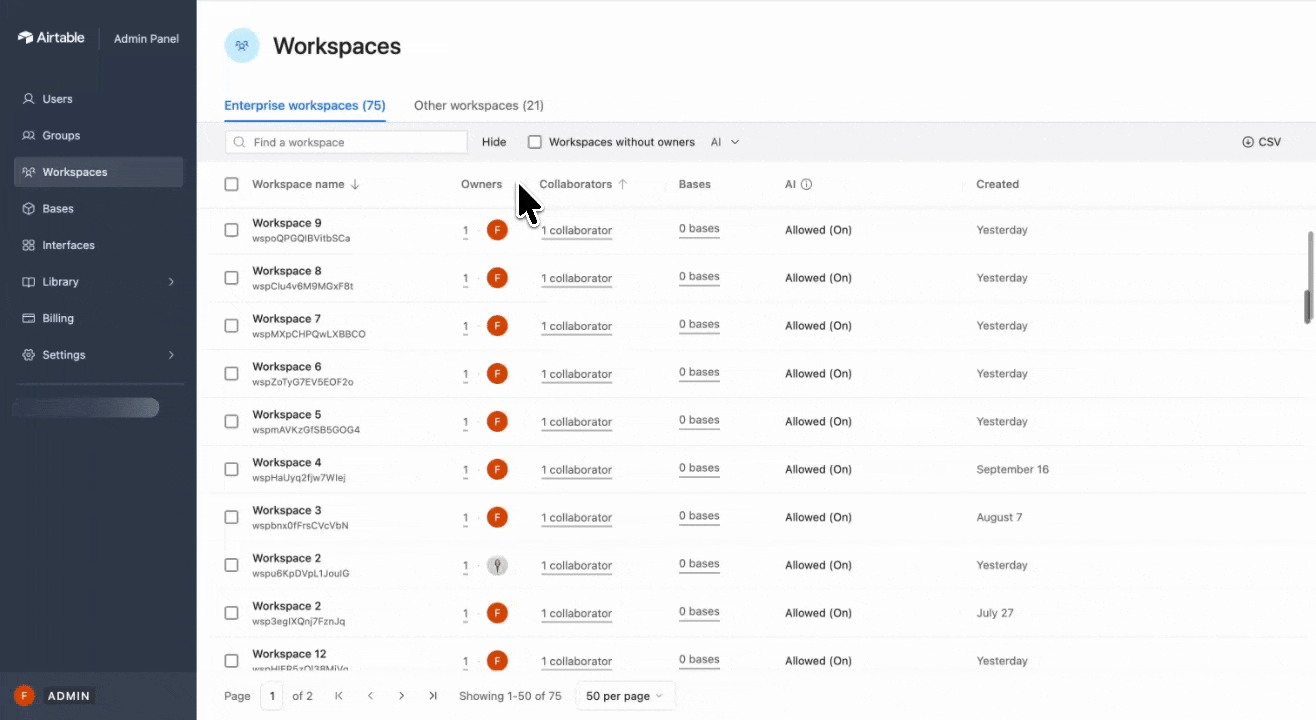Open 1 collaborator link for Workspace 8

[577, 279]
